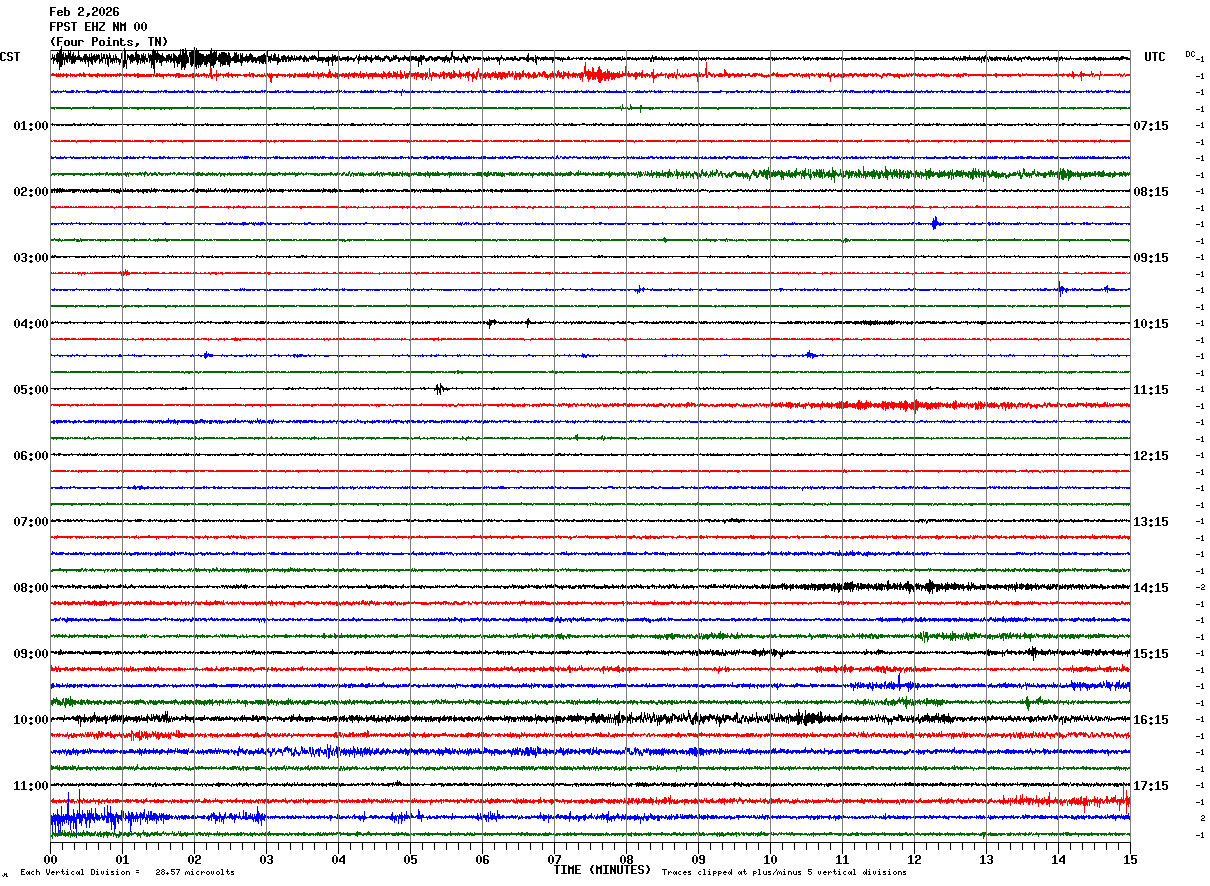This screenshot has width=1210, height=886.
Task: Click the 08 minute tick on time axis
Action: tap(626, 859)
